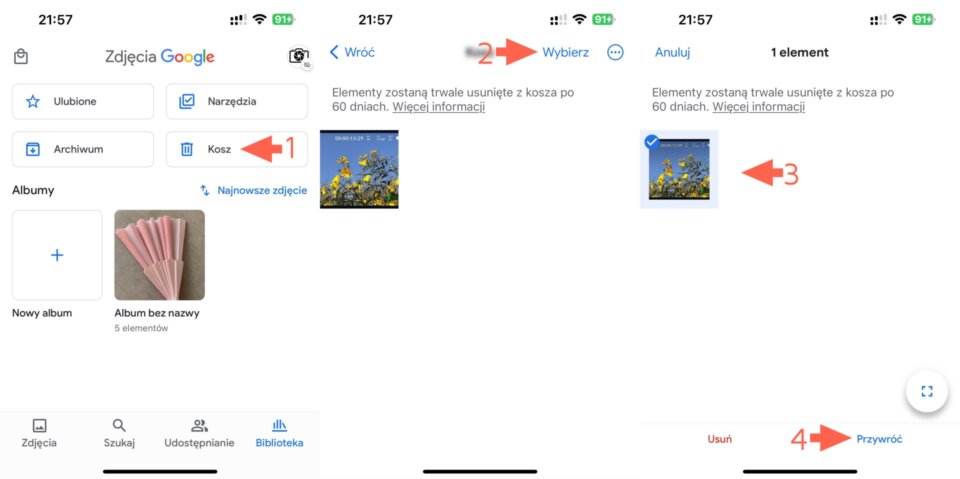The image size is (960, 479).
Task: Tap Wybierz to select items
Action: (565, 53)
